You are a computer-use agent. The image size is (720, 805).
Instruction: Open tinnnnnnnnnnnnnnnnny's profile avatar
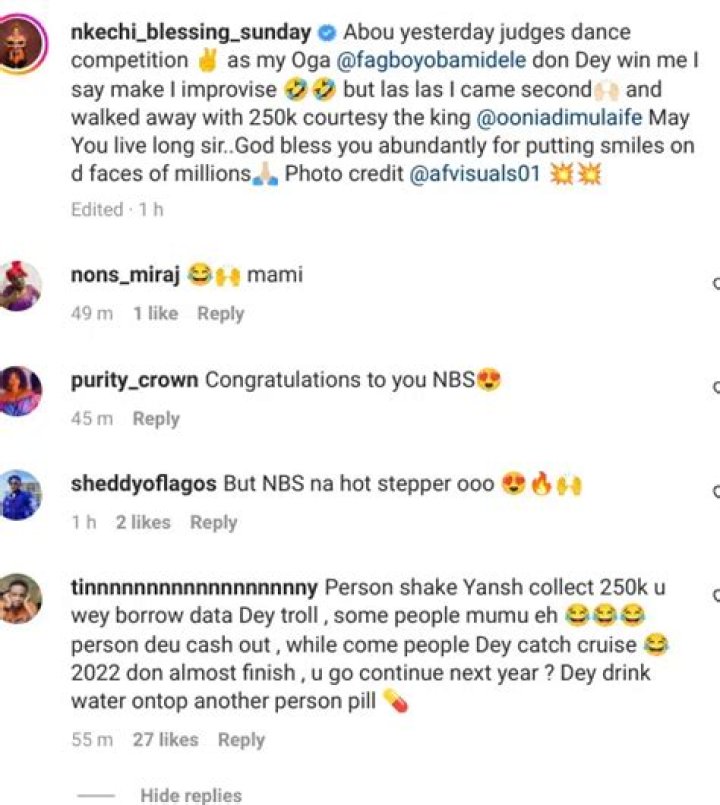(20, 598)
